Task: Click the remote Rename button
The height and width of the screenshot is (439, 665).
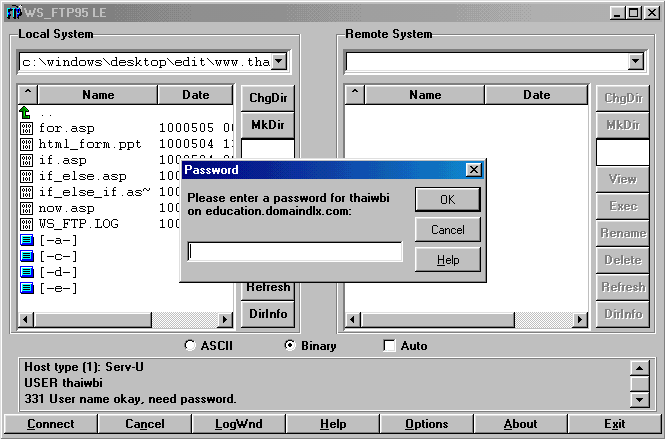Action: coord(623,233)
